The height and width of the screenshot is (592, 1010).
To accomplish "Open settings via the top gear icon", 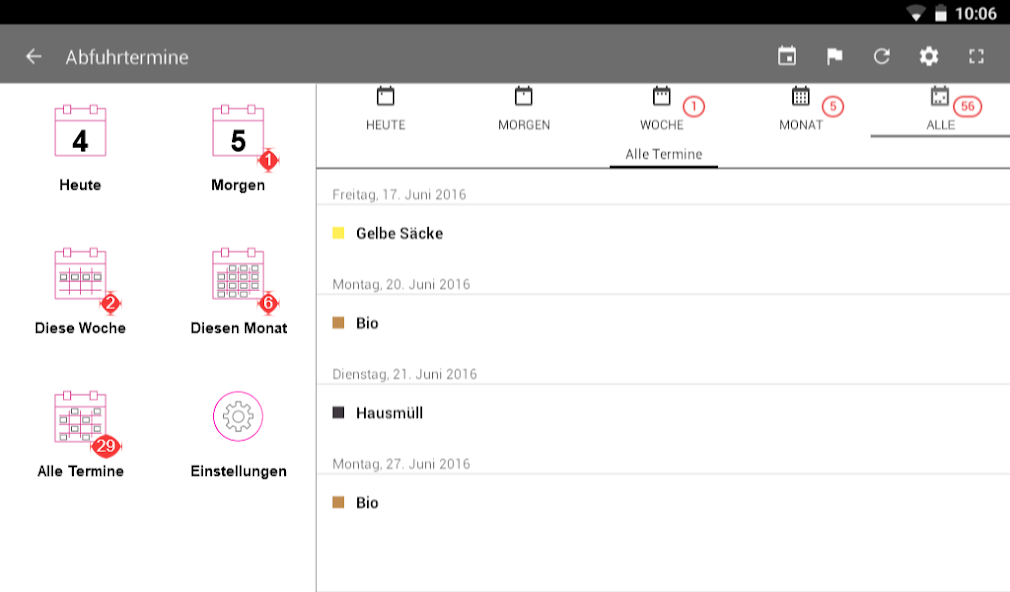I will coord(928,57).
